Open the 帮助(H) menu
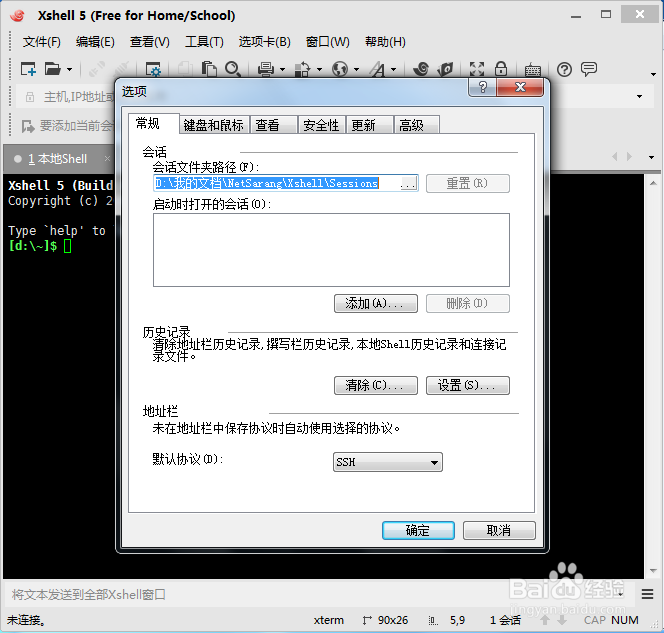664x633 pixels. (385, 42)
